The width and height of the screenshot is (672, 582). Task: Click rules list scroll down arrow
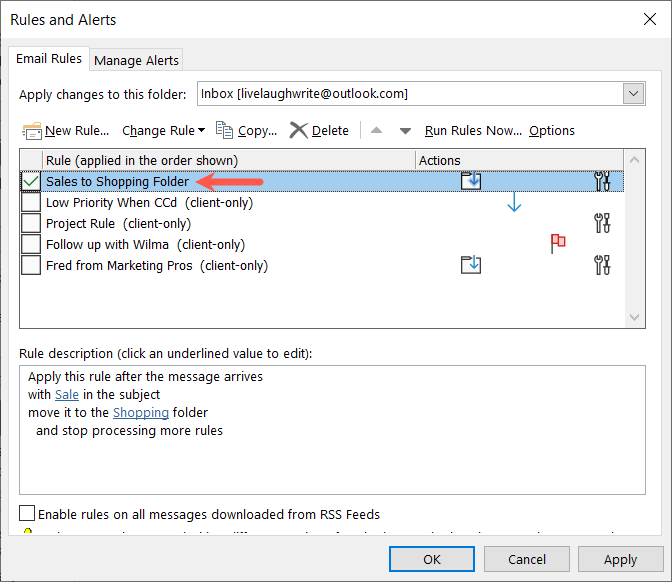(634, 317)
